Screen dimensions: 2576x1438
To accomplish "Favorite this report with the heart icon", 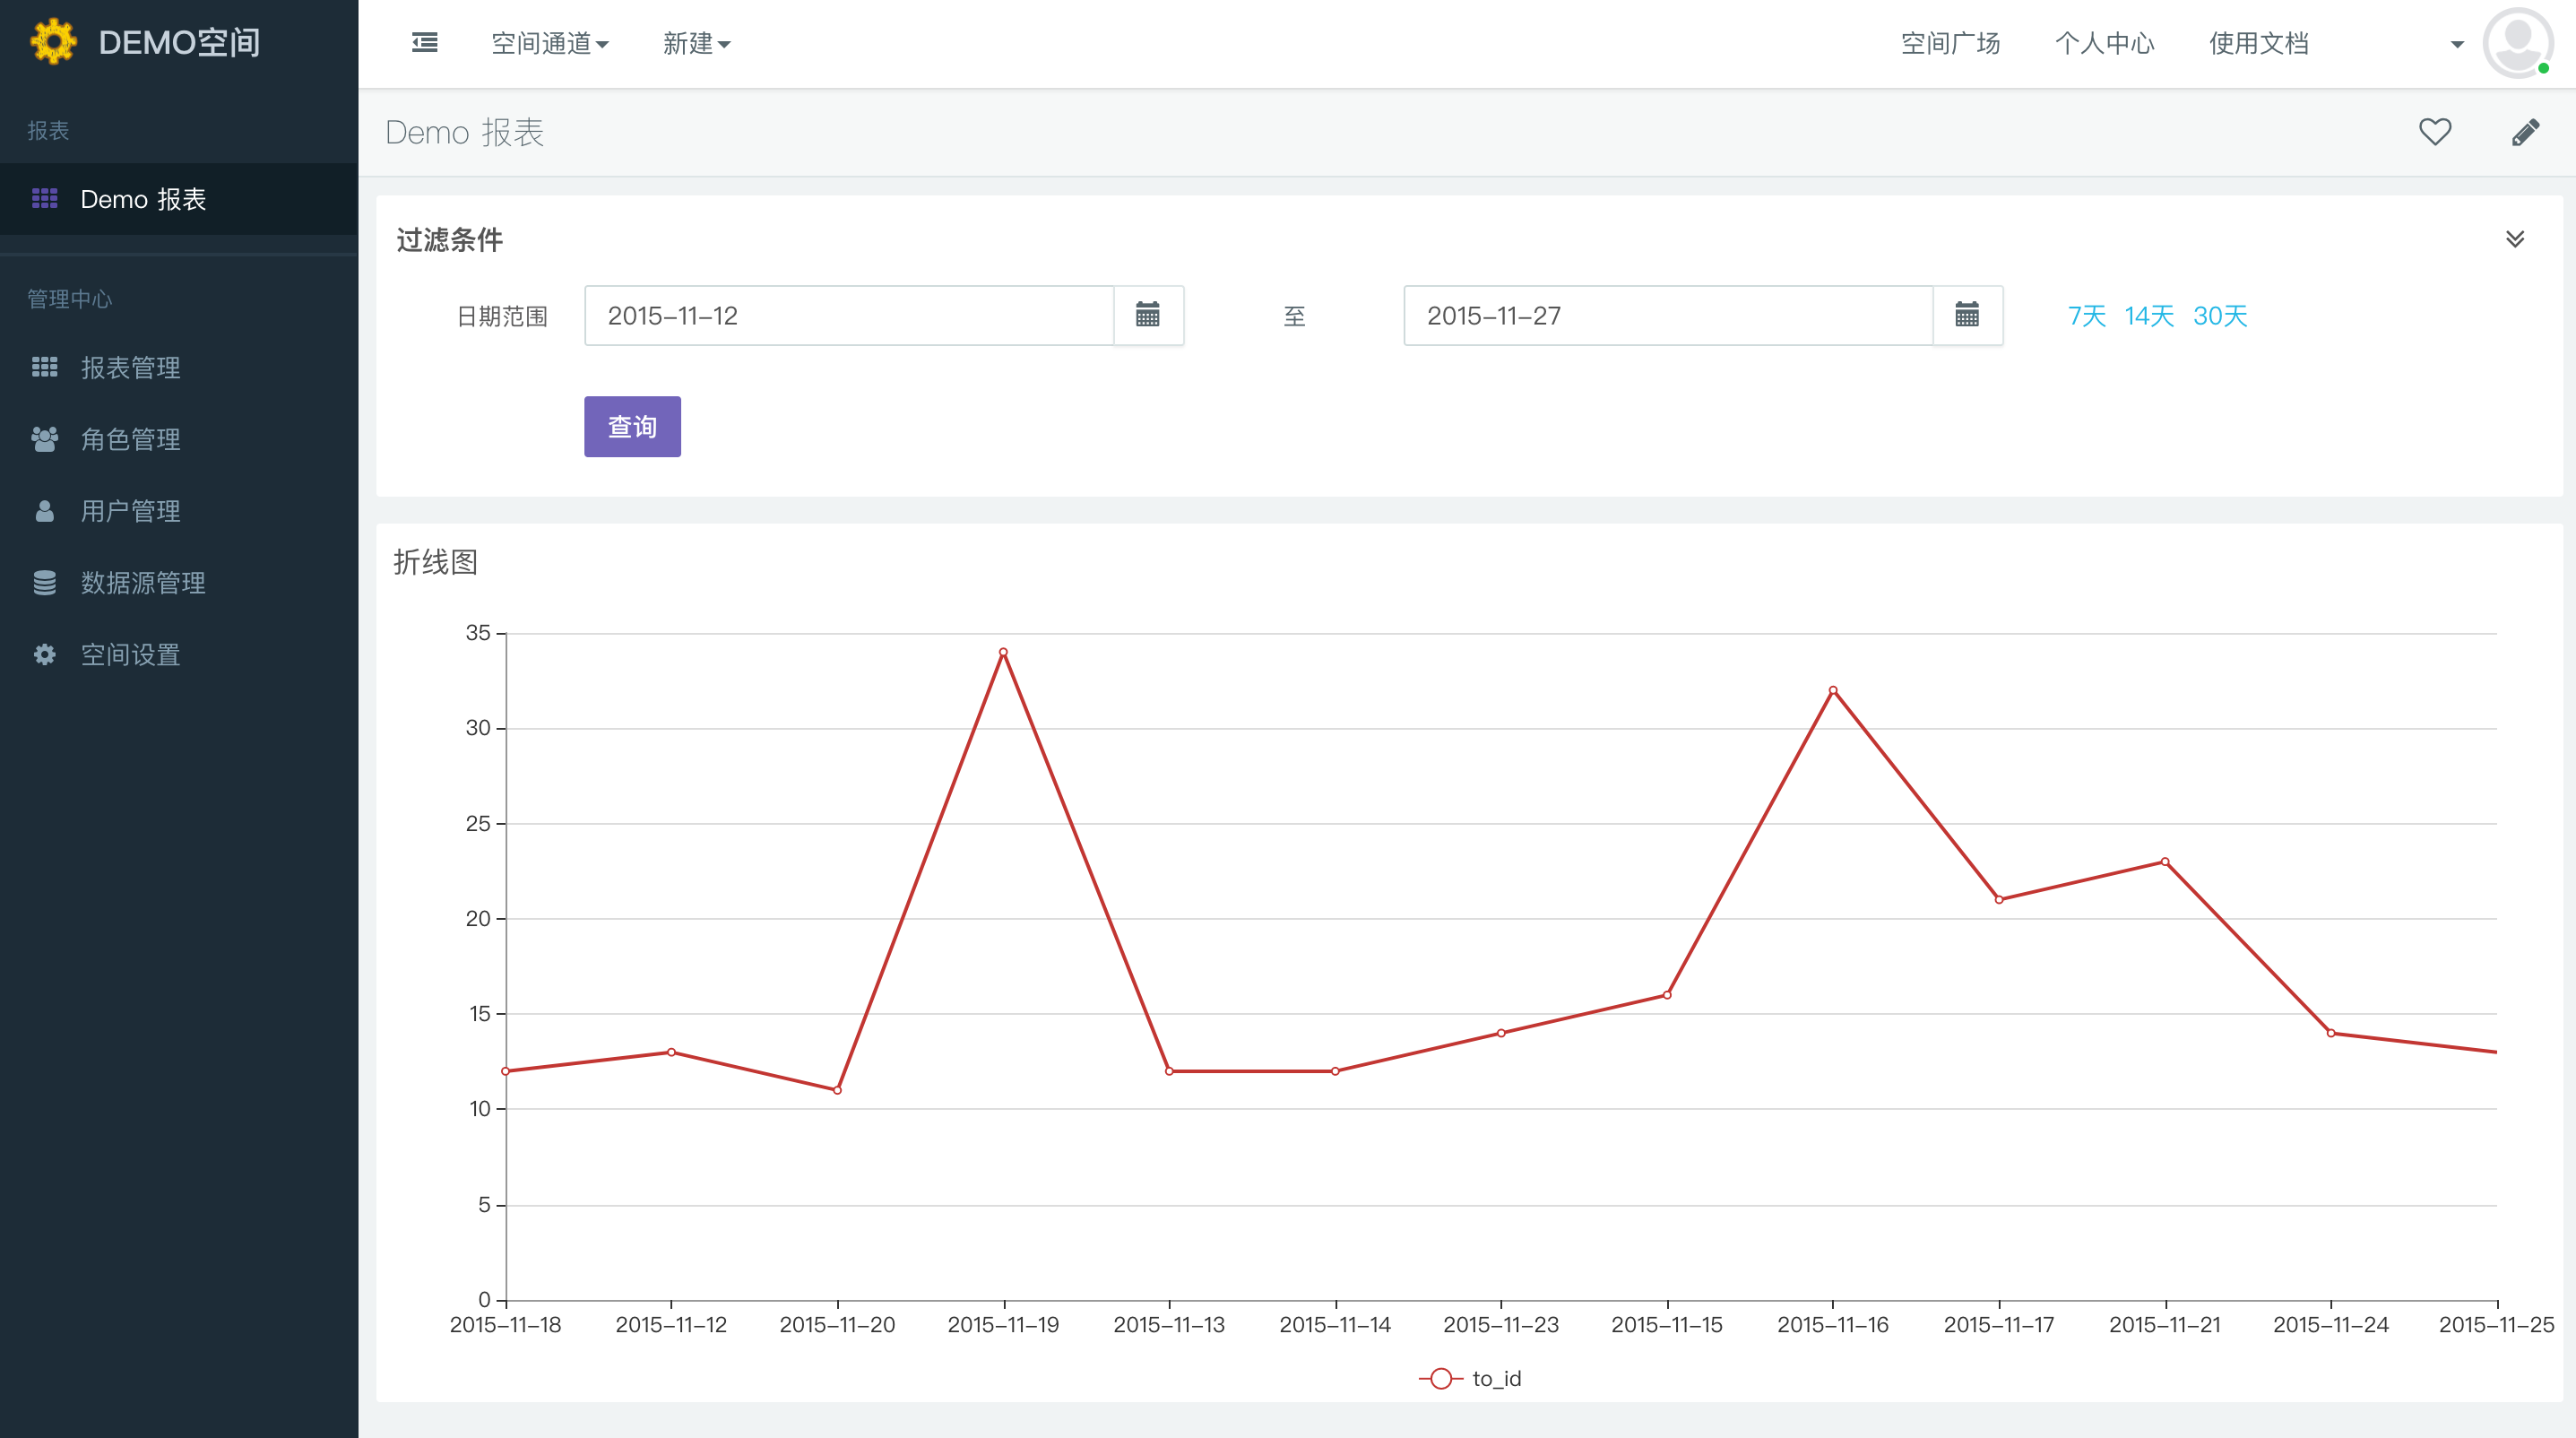I will (x=2435, y=132).
